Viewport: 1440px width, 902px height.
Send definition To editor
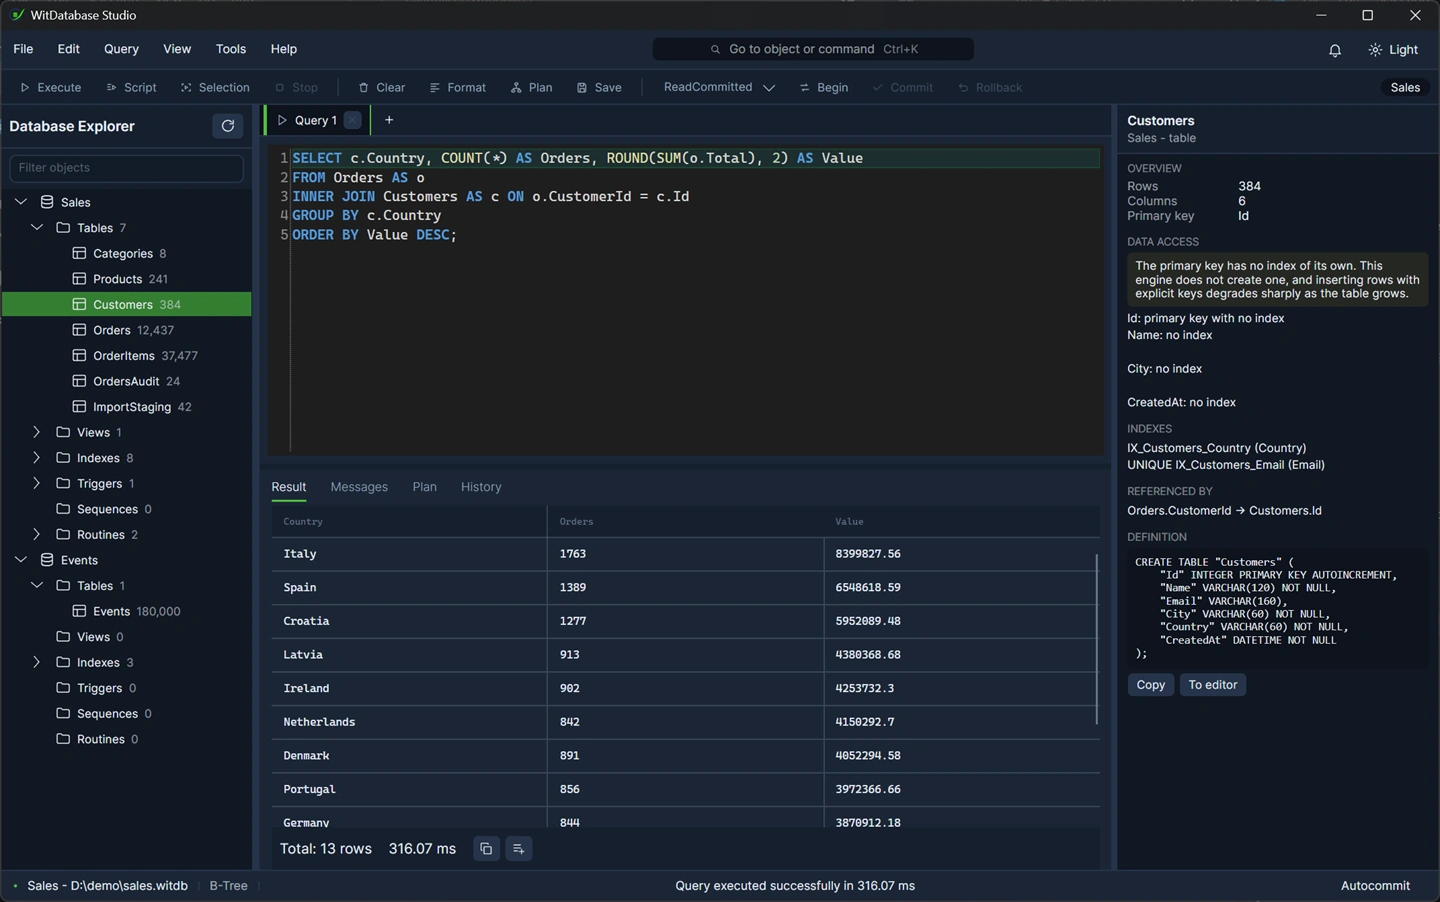[x=1213, y=685]
